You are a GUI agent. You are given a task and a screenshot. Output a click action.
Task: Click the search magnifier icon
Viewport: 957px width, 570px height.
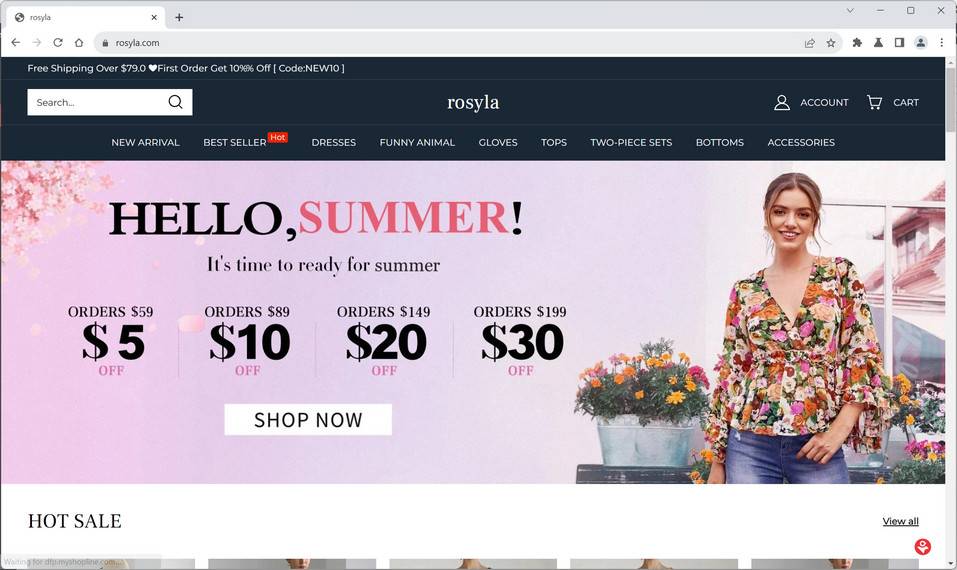(175, 102)
